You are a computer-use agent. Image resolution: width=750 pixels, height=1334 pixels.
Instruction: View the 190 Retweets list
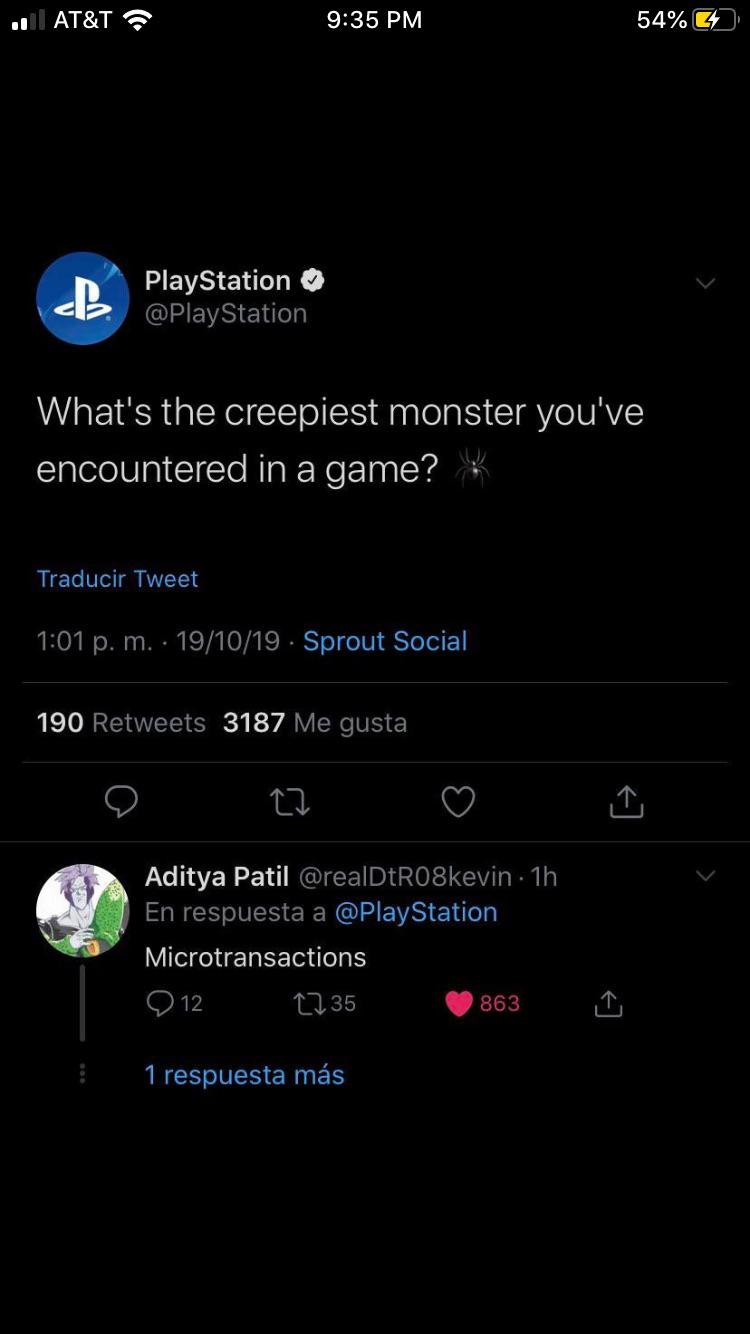(121, 723)
